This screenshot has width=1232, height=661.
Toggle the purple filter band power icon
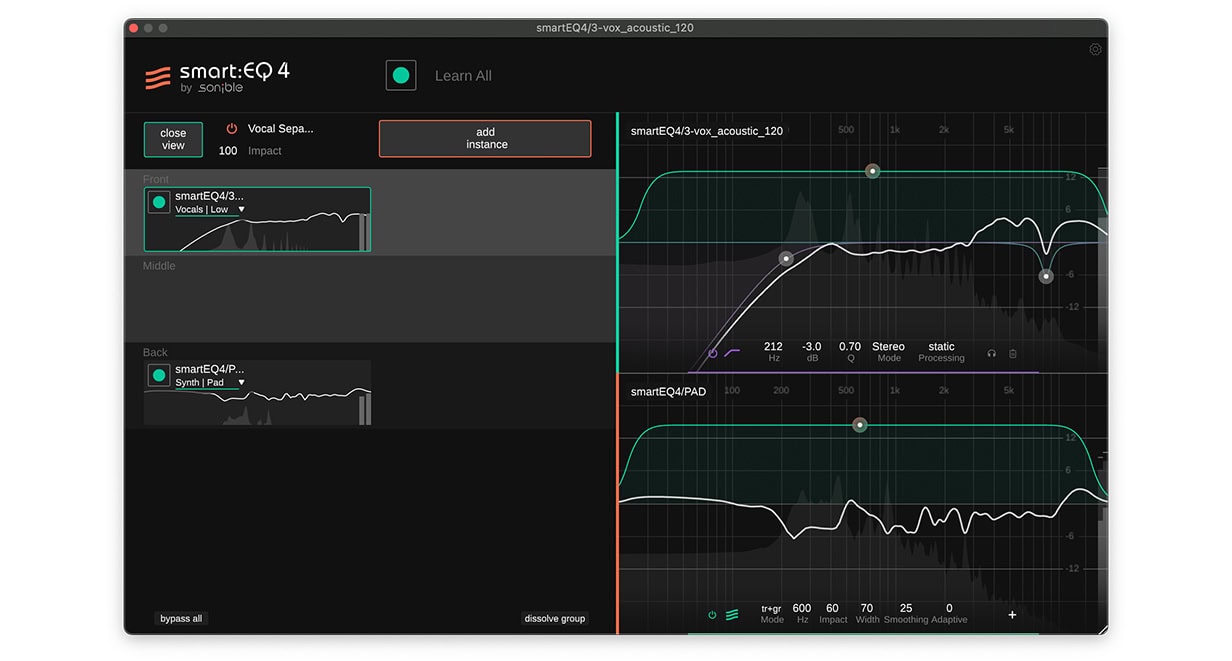tap(713, 353)
